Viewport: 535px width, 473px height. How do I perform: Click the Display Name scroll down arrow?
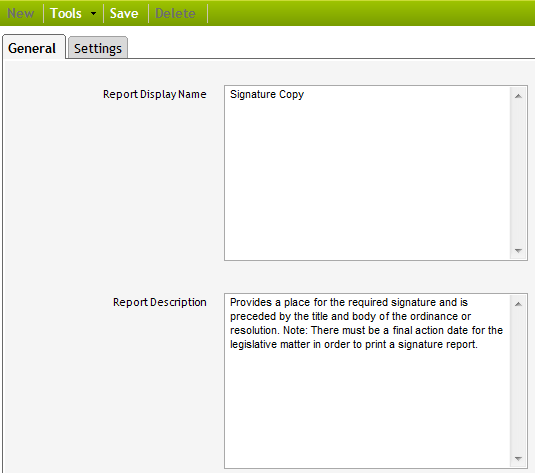pyautogui.click(x=518, y=250)
